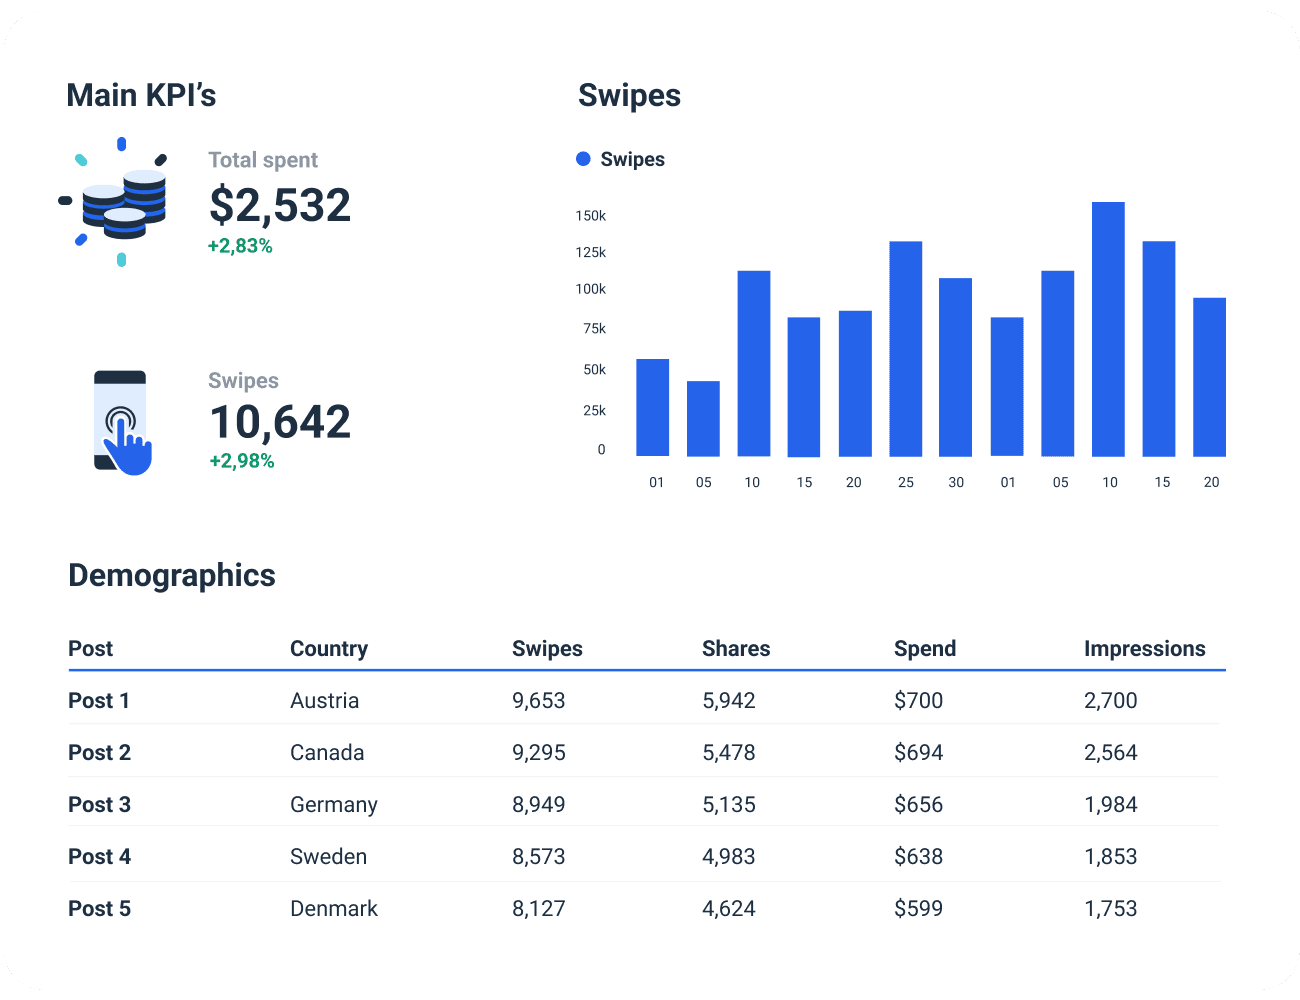Sort by the Swipes column header

(547, 648)
